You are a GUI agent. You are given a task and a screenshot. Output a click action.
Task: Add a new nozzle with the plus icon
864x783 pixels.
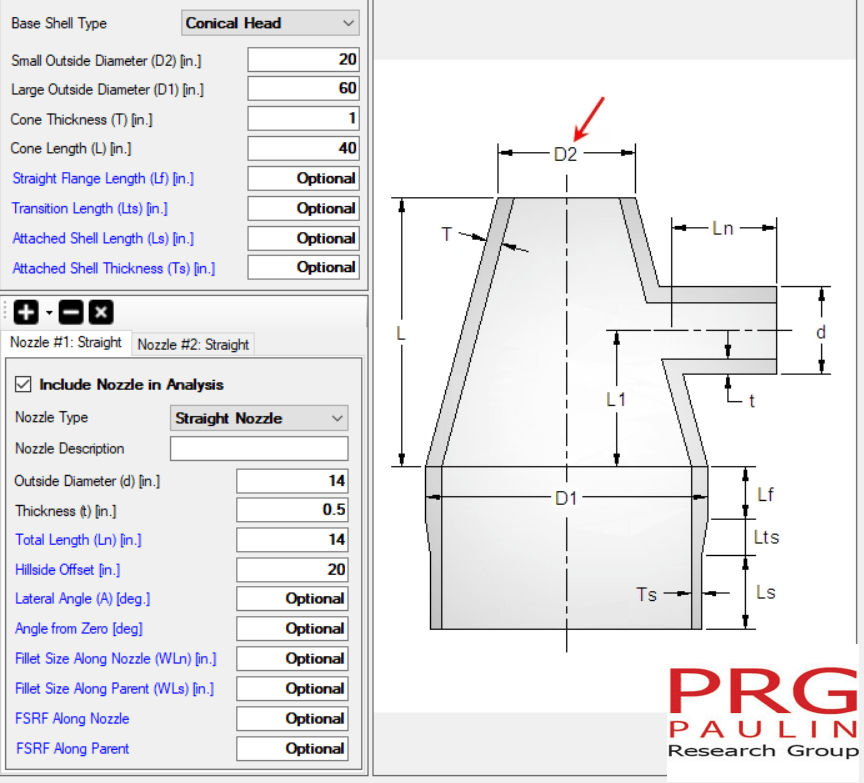tap(25, 312)
